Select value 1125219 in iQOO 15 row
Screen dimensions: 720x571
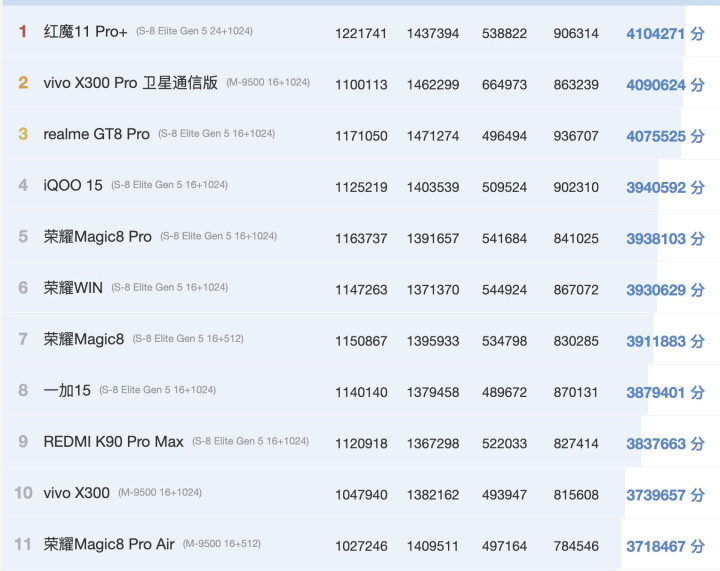tap(361, 187)
